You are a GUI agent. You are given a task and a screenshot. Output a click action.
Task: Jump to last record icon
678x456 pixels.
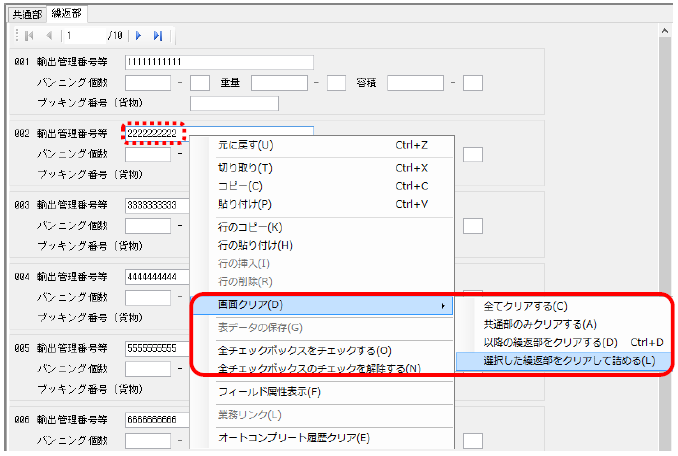158,35
